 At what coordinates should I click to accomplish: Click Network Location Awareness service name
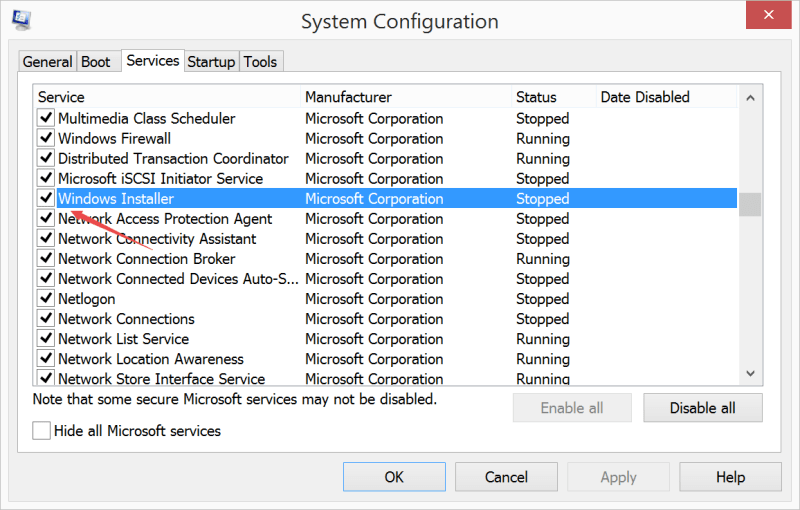click(x=151, y=359)
